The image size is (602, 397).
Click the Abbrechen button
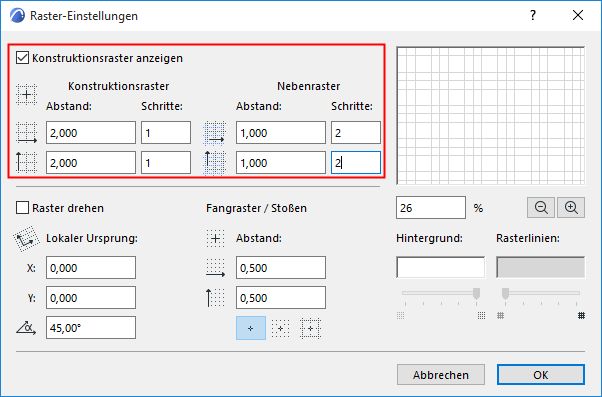441,375
